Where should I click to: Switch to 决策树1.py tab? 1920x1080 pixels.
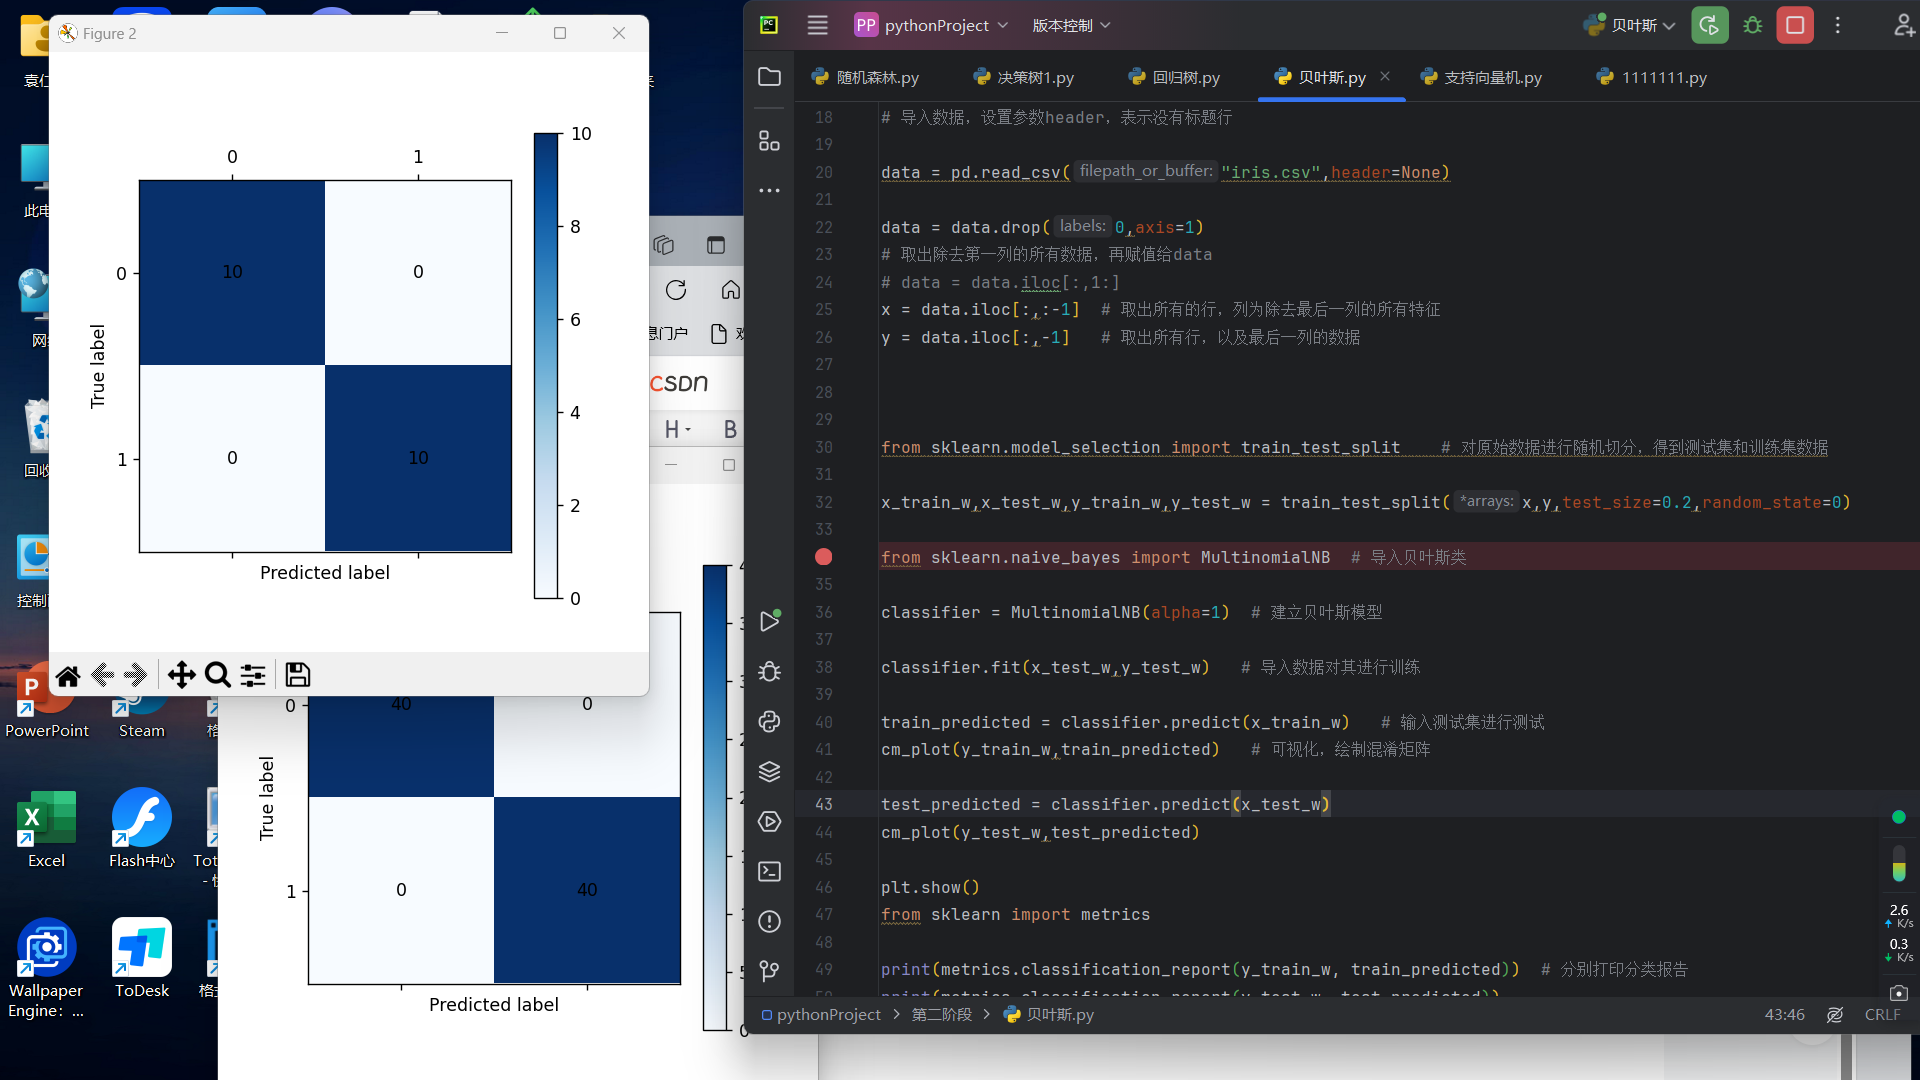[1024, 78]
